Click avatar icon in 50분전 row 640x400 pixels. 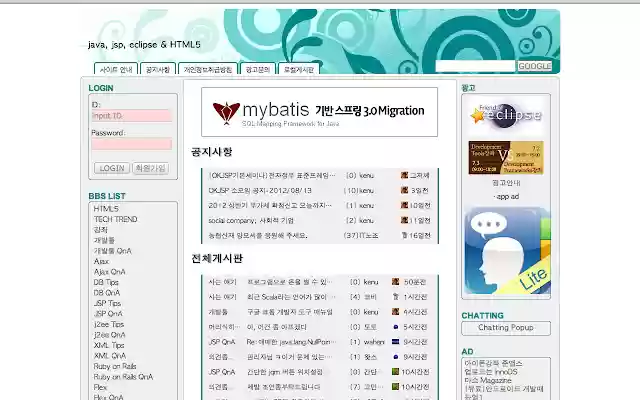pos(396,282)
